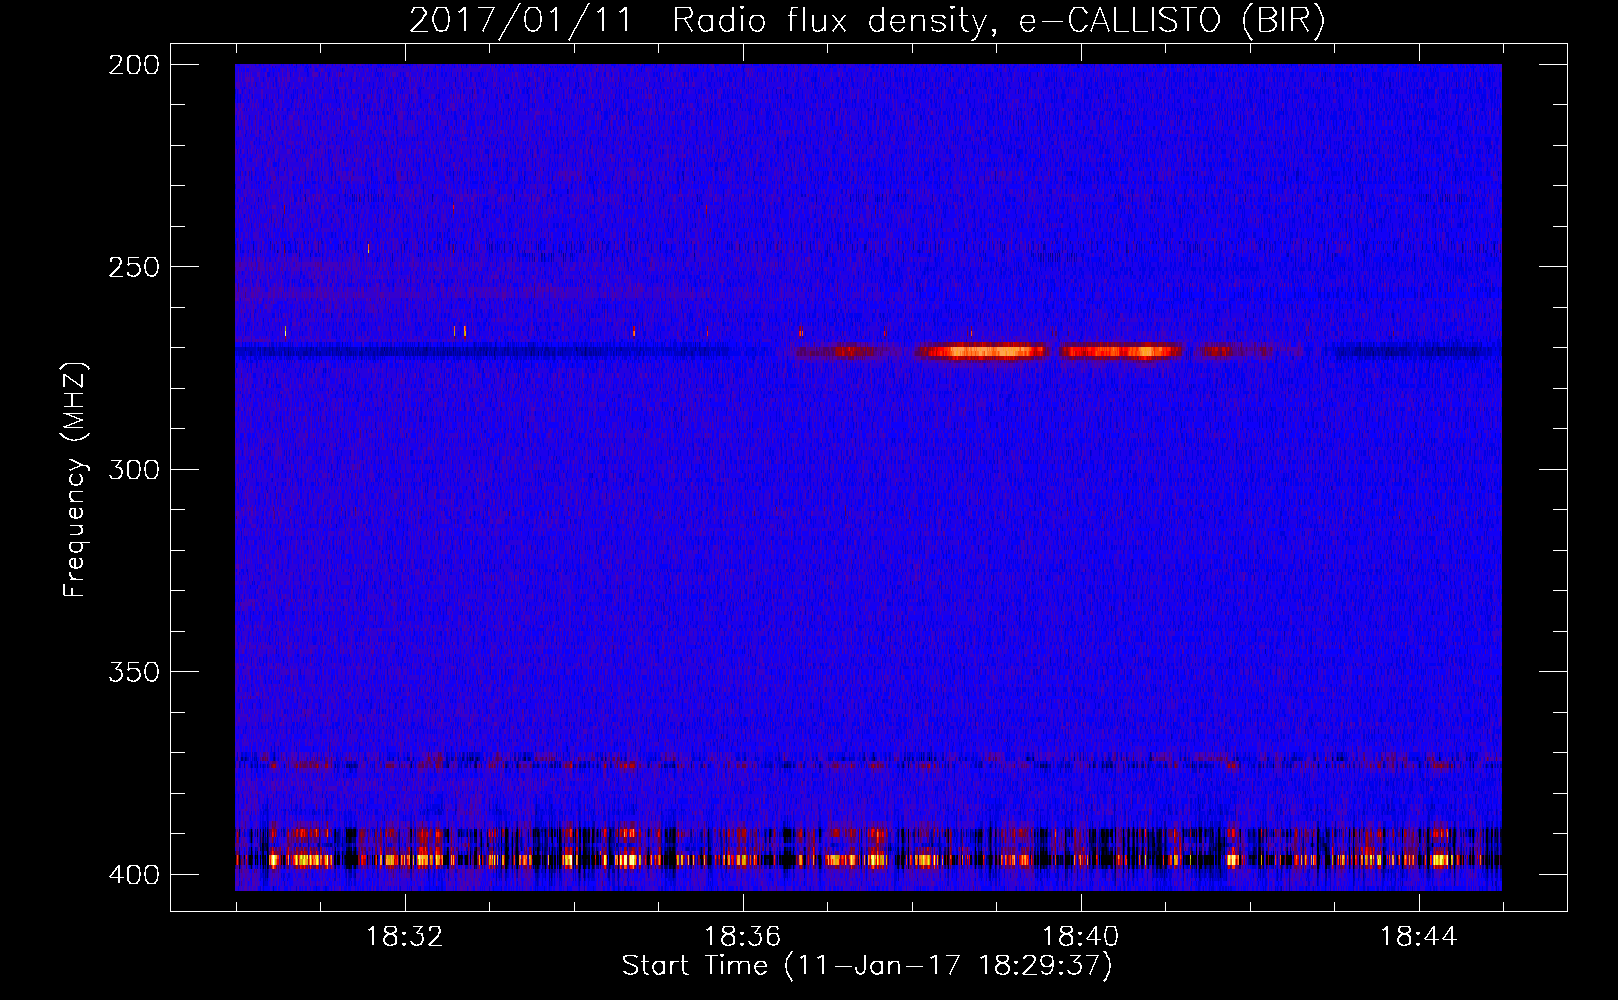The image size is (1618, 1000).
Task: Click the 18:44 time tick label
Action: 1419,937
